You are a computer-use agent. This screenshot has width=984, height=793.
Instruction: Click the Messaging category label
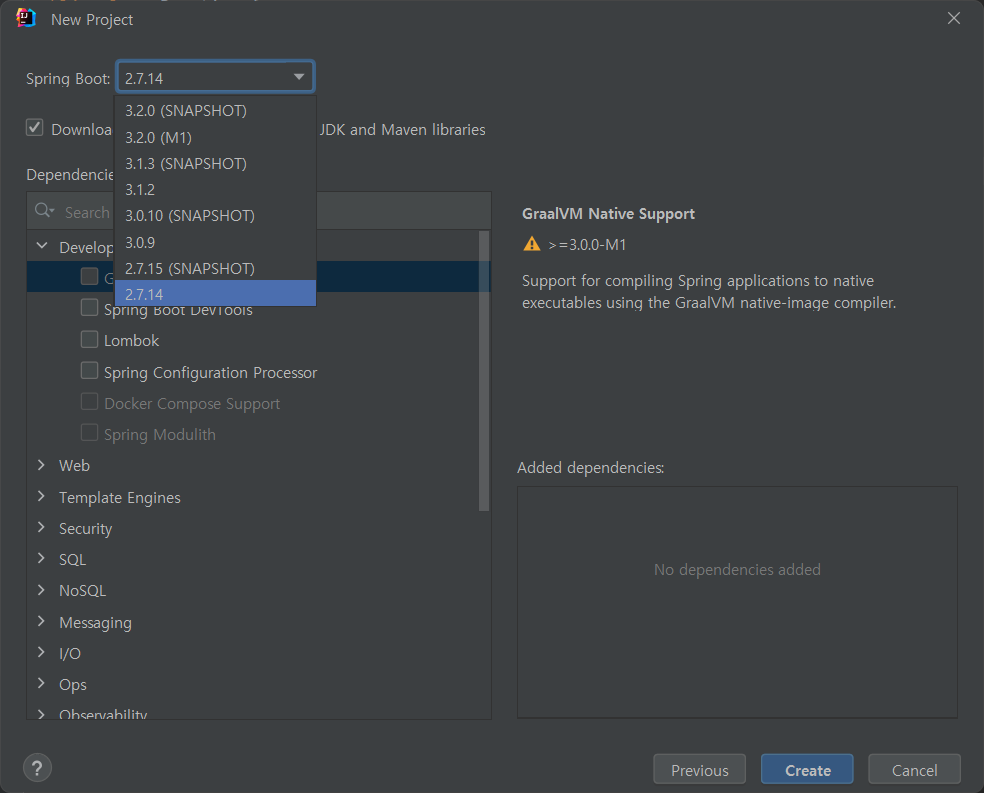[95, 622]
